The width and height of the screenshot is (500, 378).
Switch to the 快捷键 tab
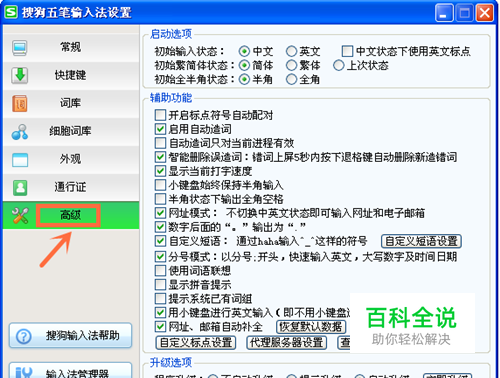[71, 75]
